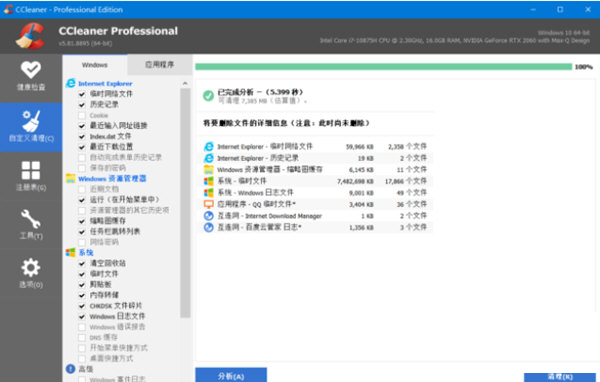Switch to the Windows tab
Screen dimensions: 600x382
click(95, 65)
